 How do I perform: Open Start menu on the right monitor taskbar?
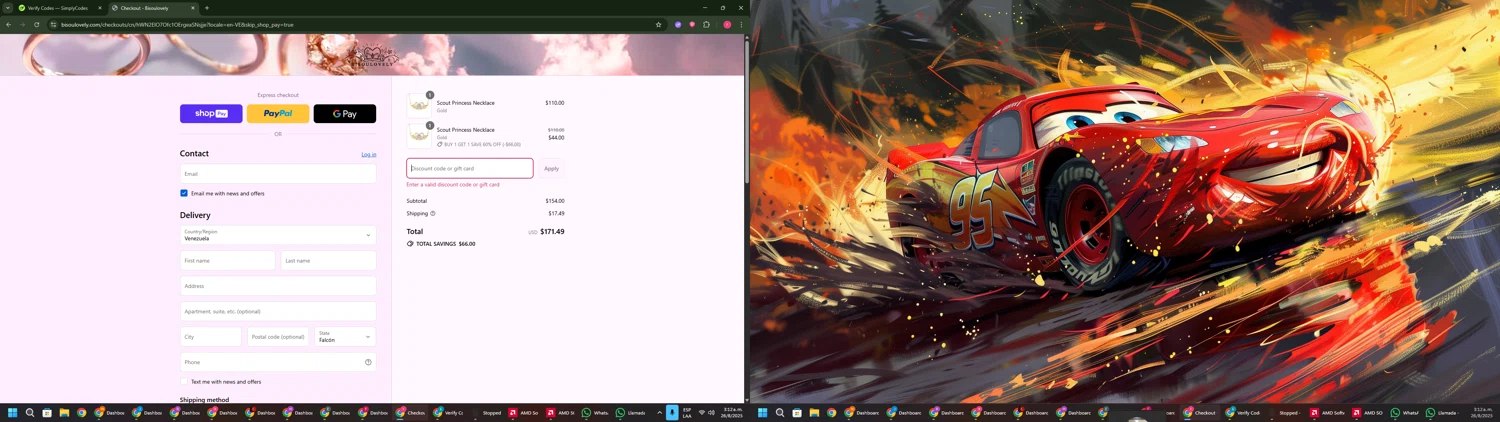[763, 413]
